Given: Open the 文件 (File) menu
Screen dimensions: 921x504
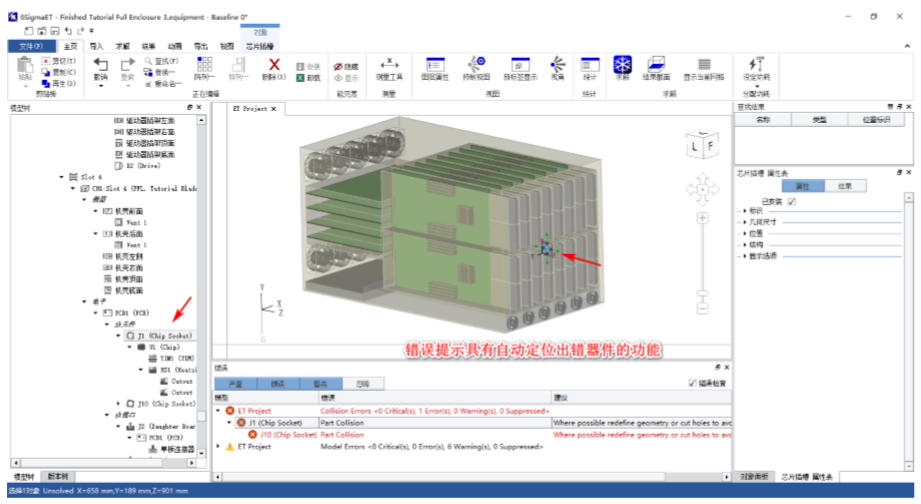Looking at the screenshot, I should 31,46.
